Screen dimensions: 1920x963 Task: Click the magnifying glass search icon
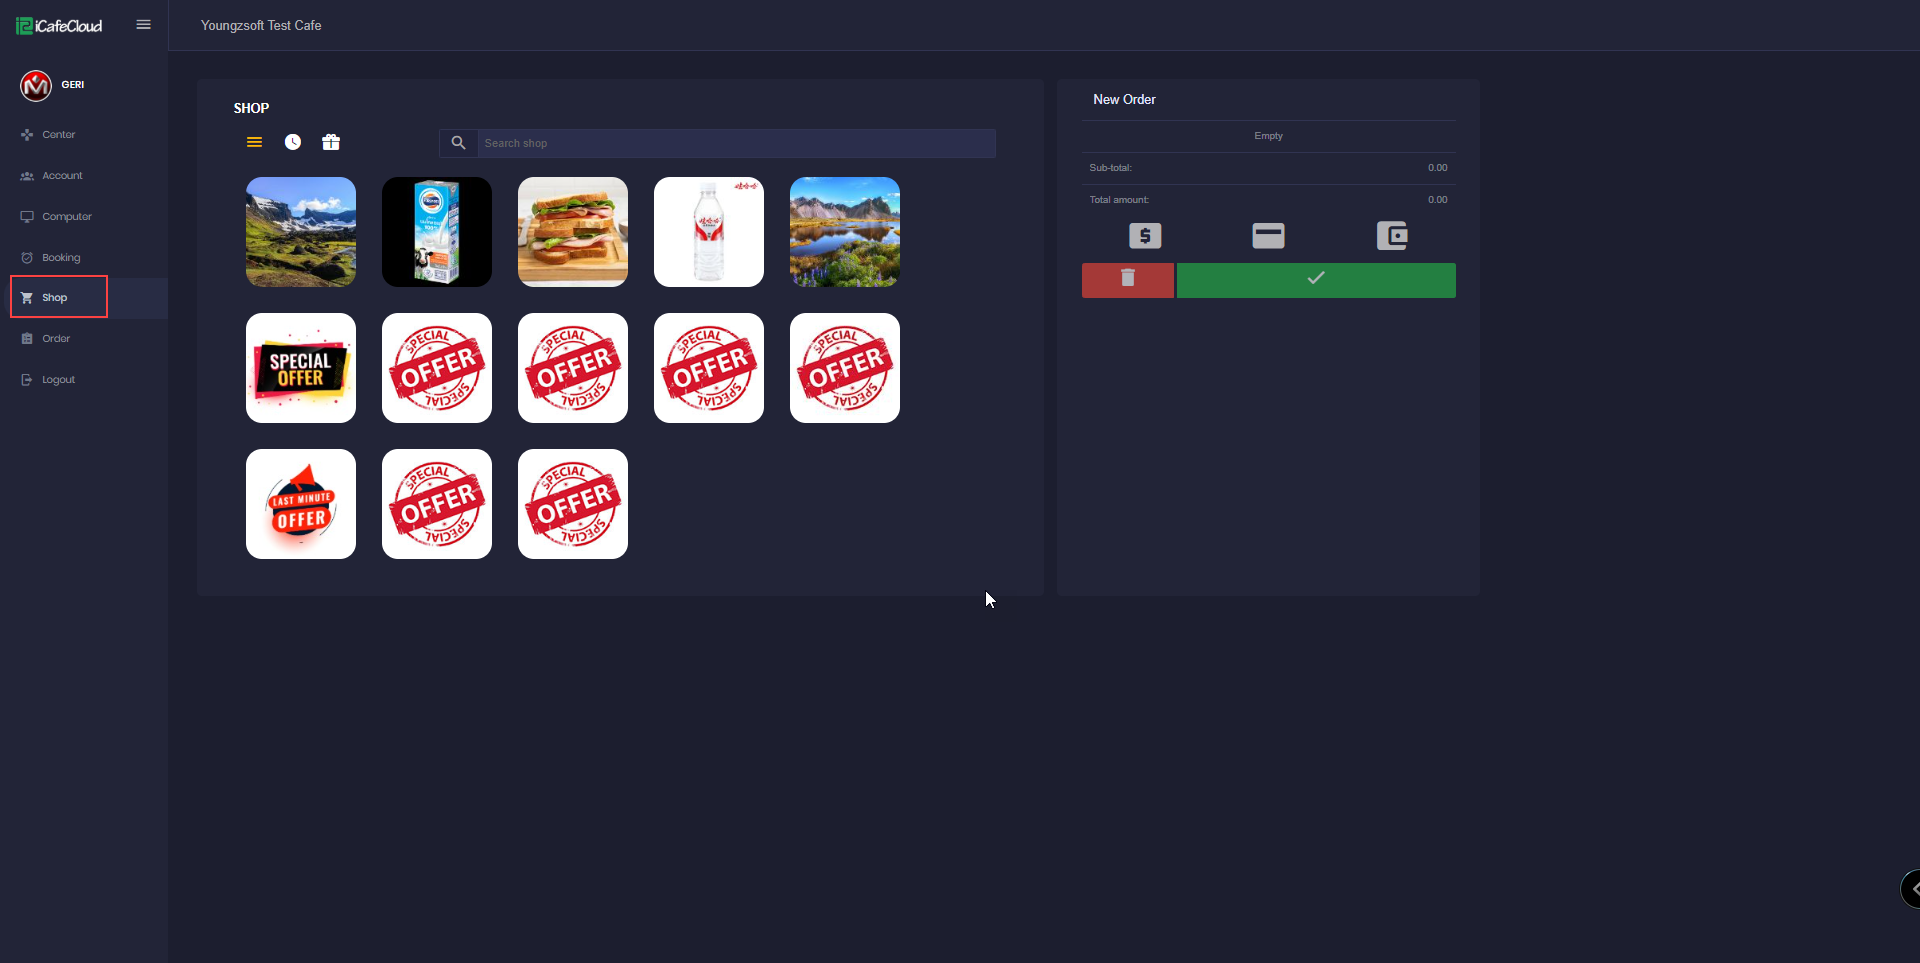click(x=458, y=143)
